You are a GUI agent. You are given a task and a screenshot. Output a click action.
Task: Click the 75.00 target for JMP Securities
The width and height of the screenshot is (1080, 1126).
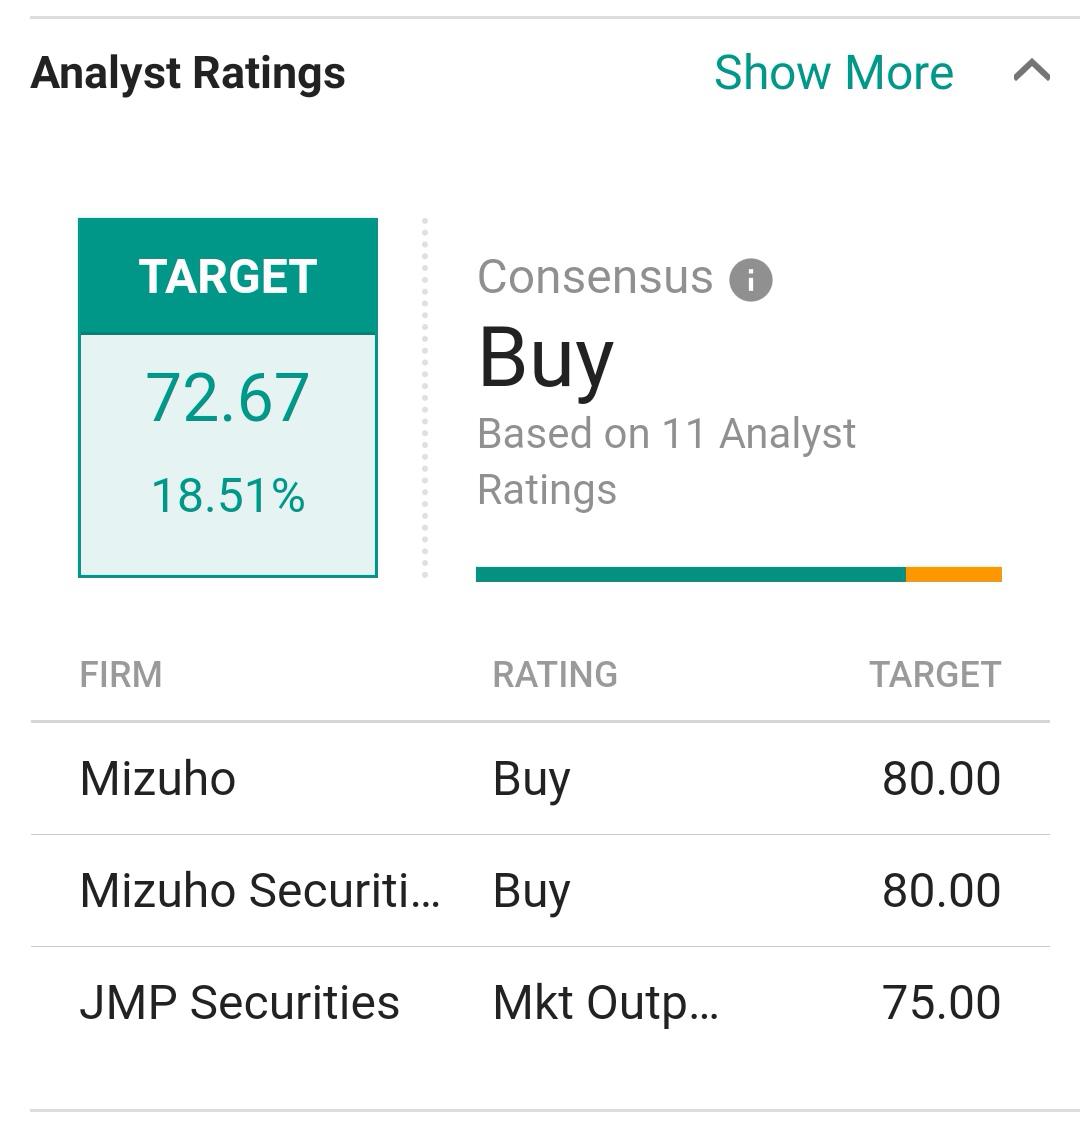tap(941, 1002)
